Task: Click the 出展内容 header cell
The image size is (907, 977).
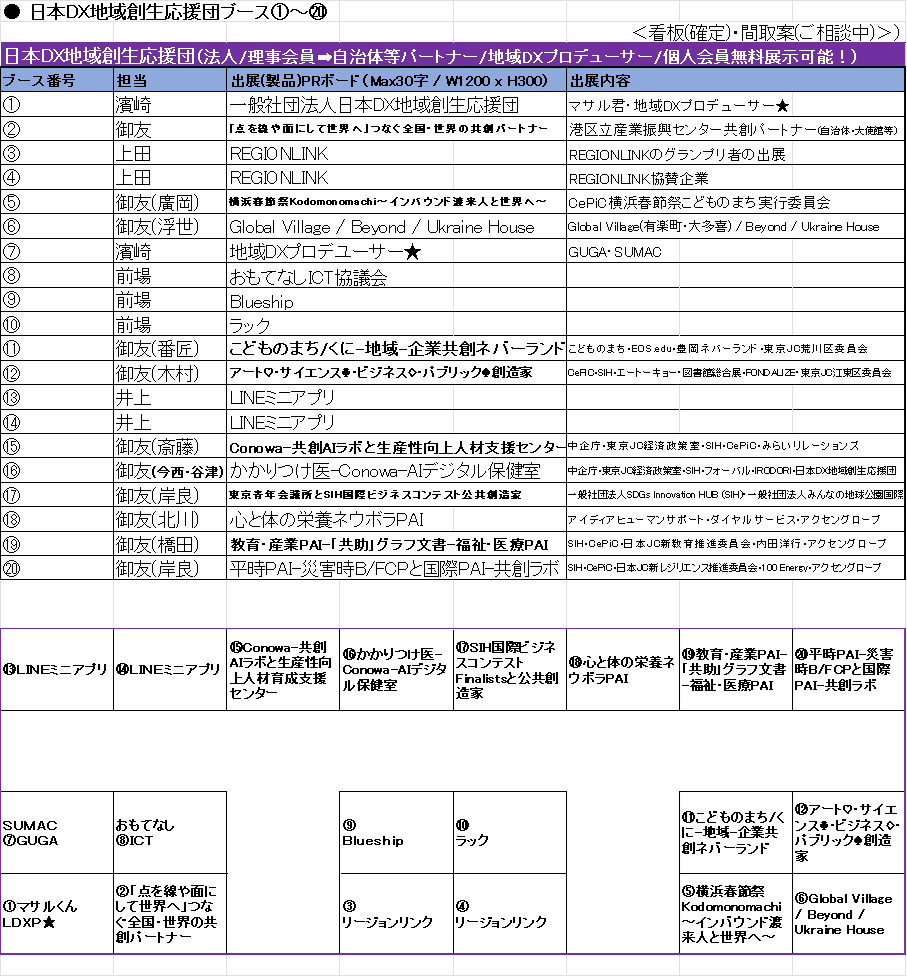Action: tap(735, 81)
